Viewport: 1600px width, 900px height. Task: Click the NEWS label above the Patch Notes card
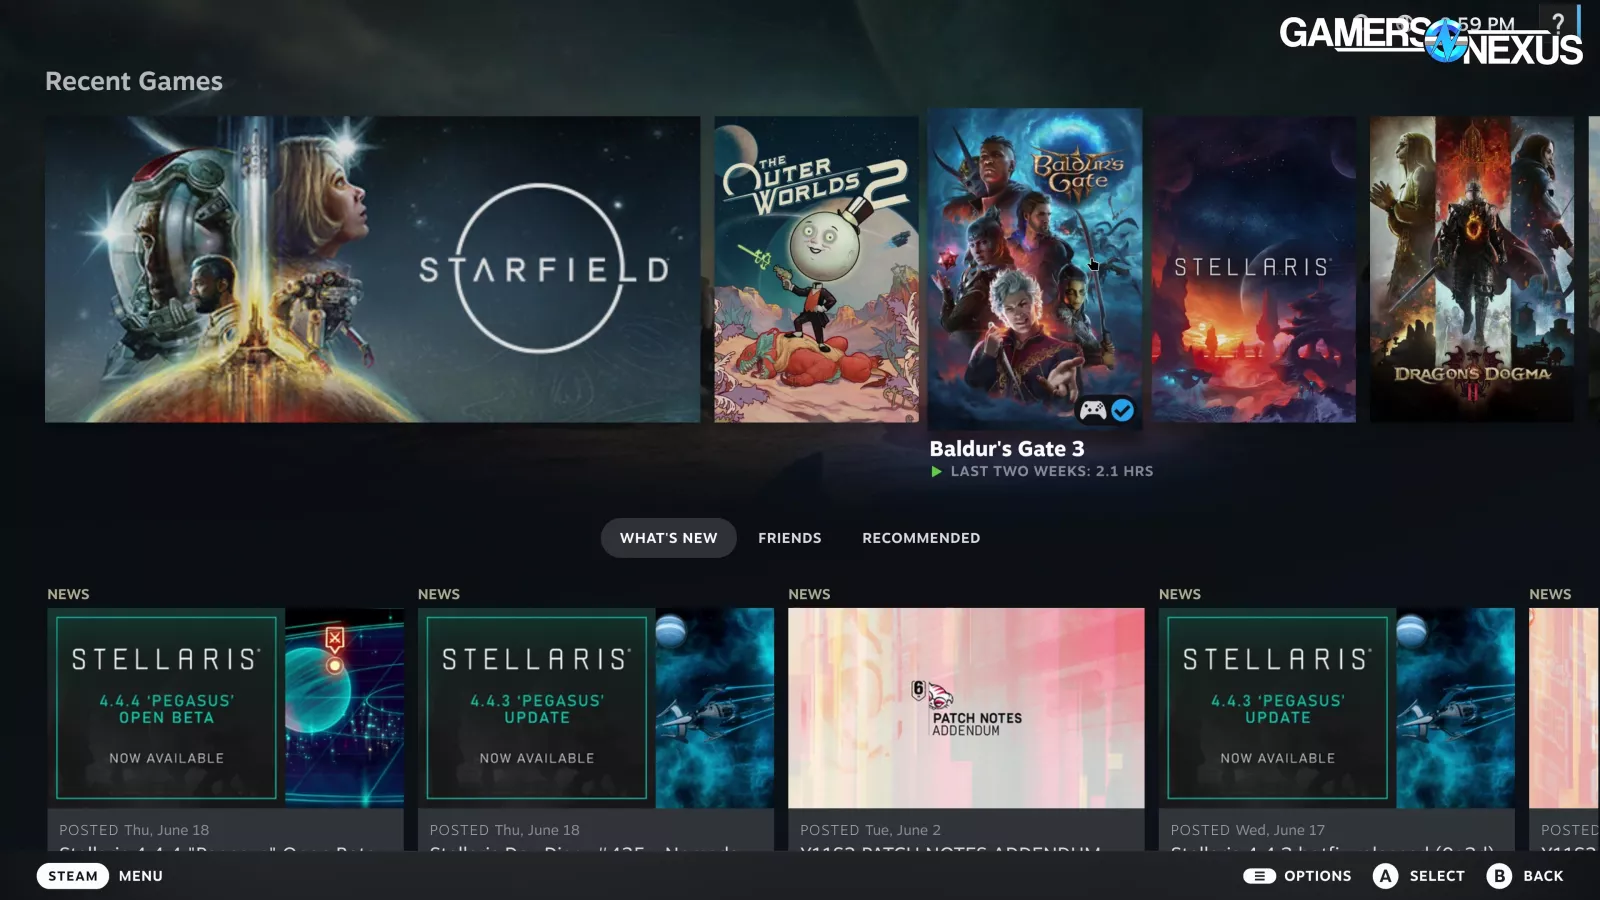click(x=809, y=594)
